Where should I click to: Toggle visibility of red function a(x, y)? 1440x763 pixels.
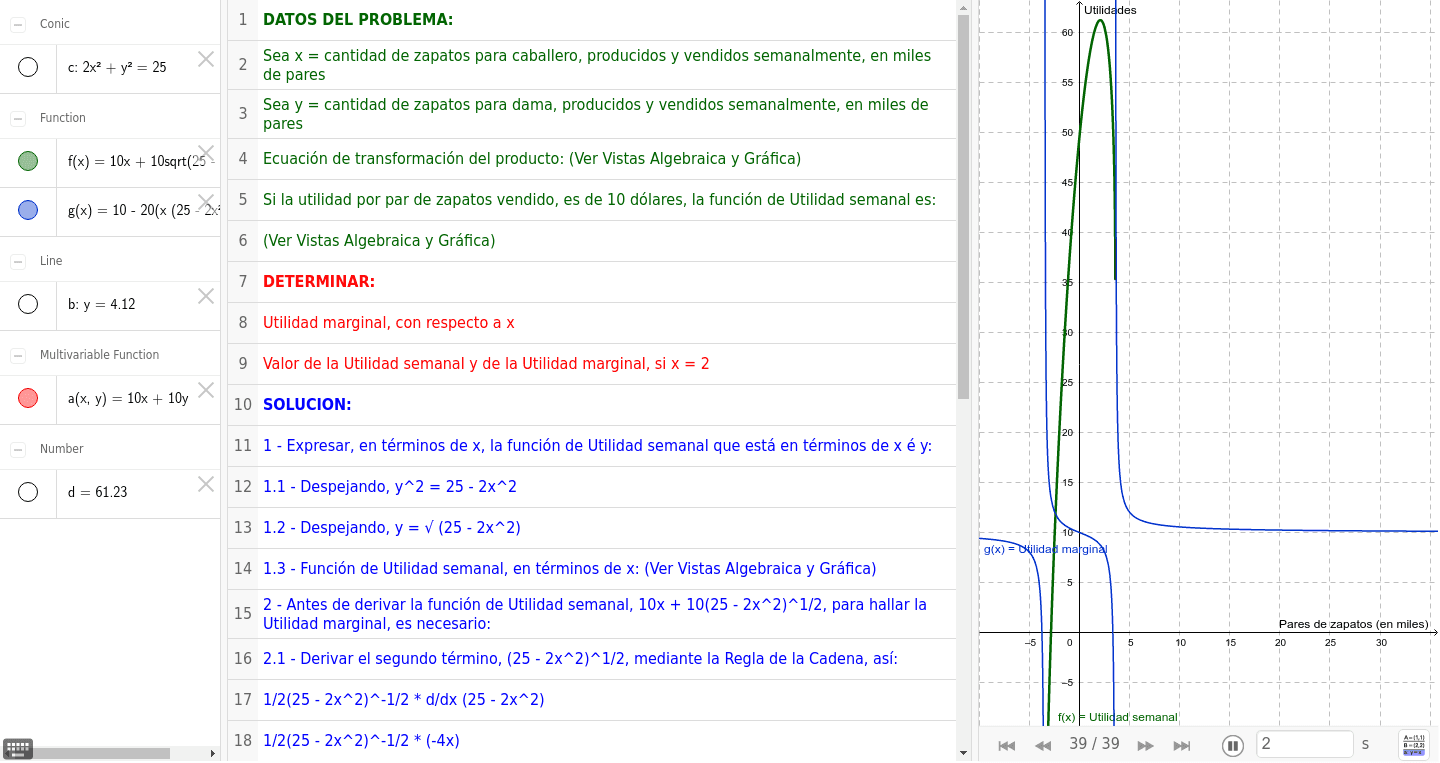(28, 399)
